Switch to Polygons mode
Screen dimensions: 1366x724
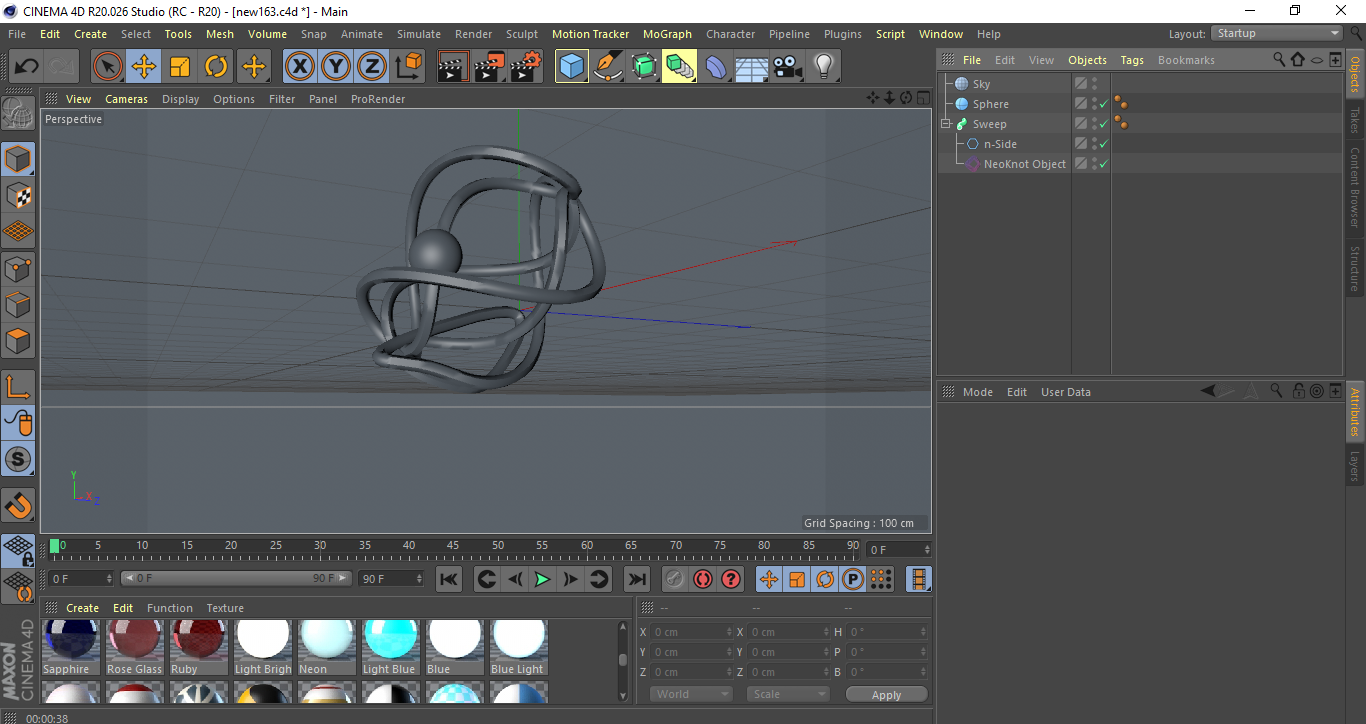pyautogui.click(x=18, y=340)
